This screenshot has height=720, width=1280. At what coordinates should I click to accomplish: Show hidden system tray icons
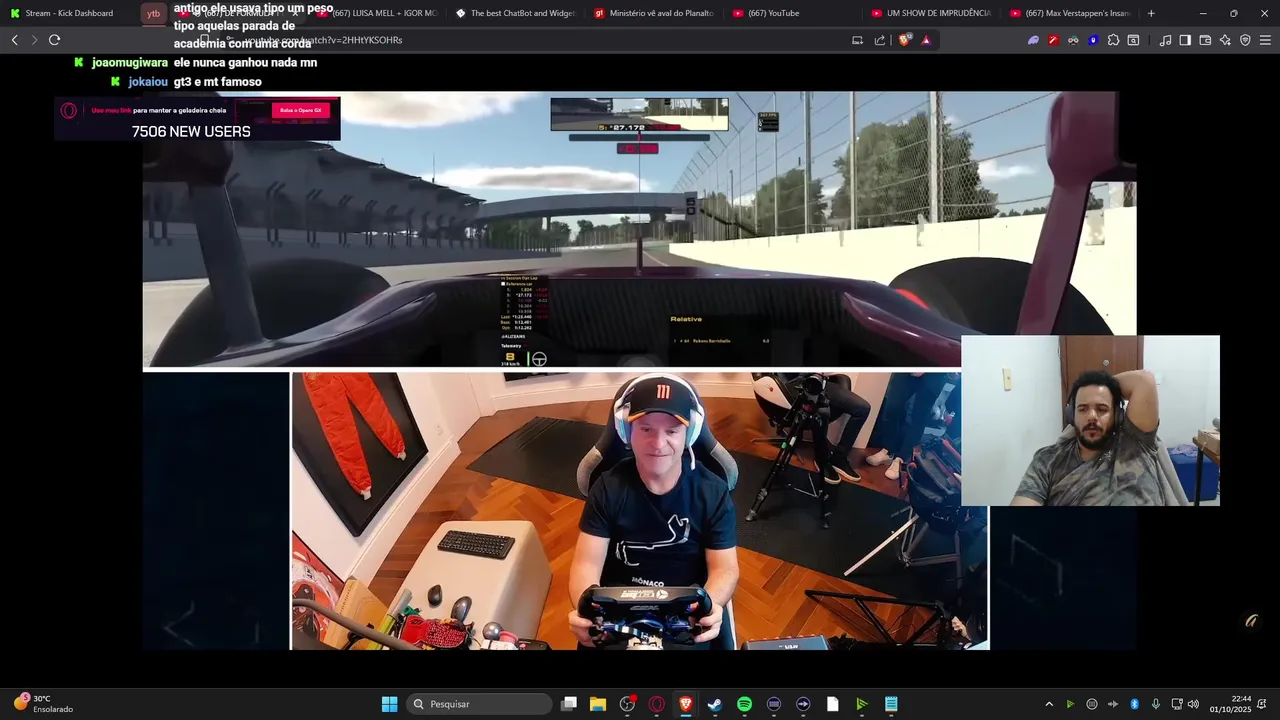tap(1049, 704)
